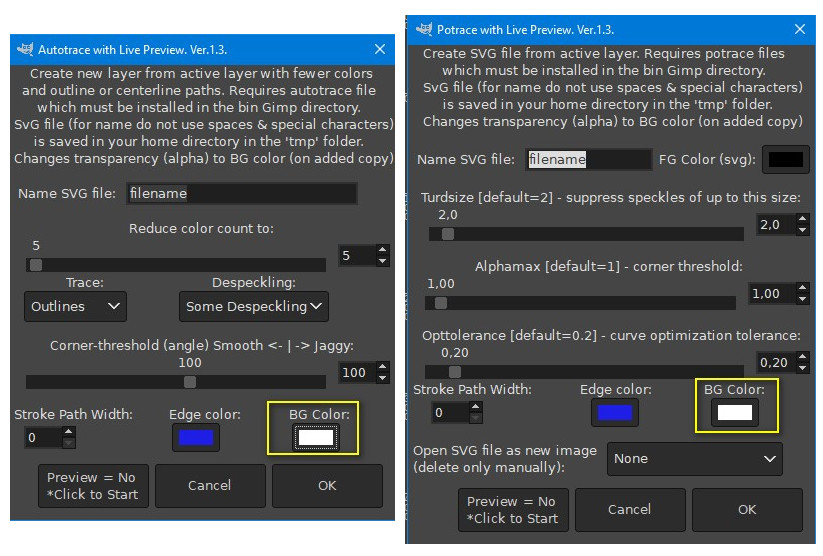Increase Stroke Path Width in Potrace
Image resolution: width=823 pixels, height=556 pixels.
coord(476,407)
